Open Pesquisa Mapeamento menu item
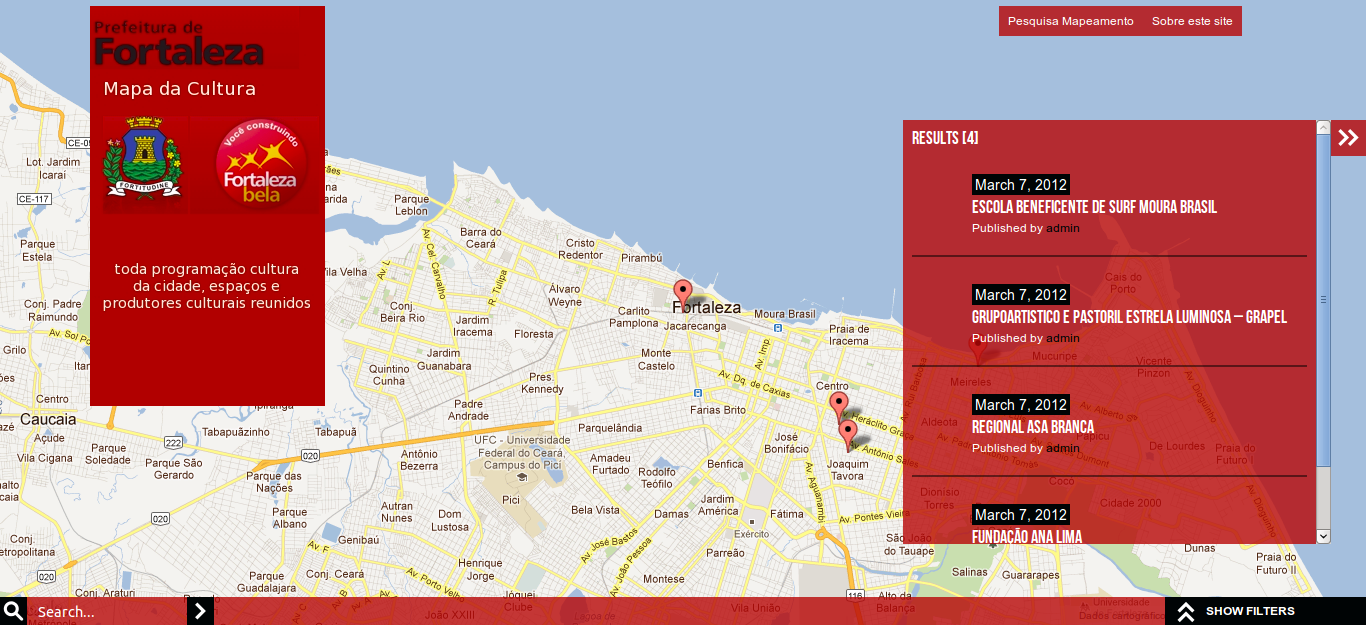Image resolution: width=1366 pixels, height=625 pixels. coord(1070,21)
